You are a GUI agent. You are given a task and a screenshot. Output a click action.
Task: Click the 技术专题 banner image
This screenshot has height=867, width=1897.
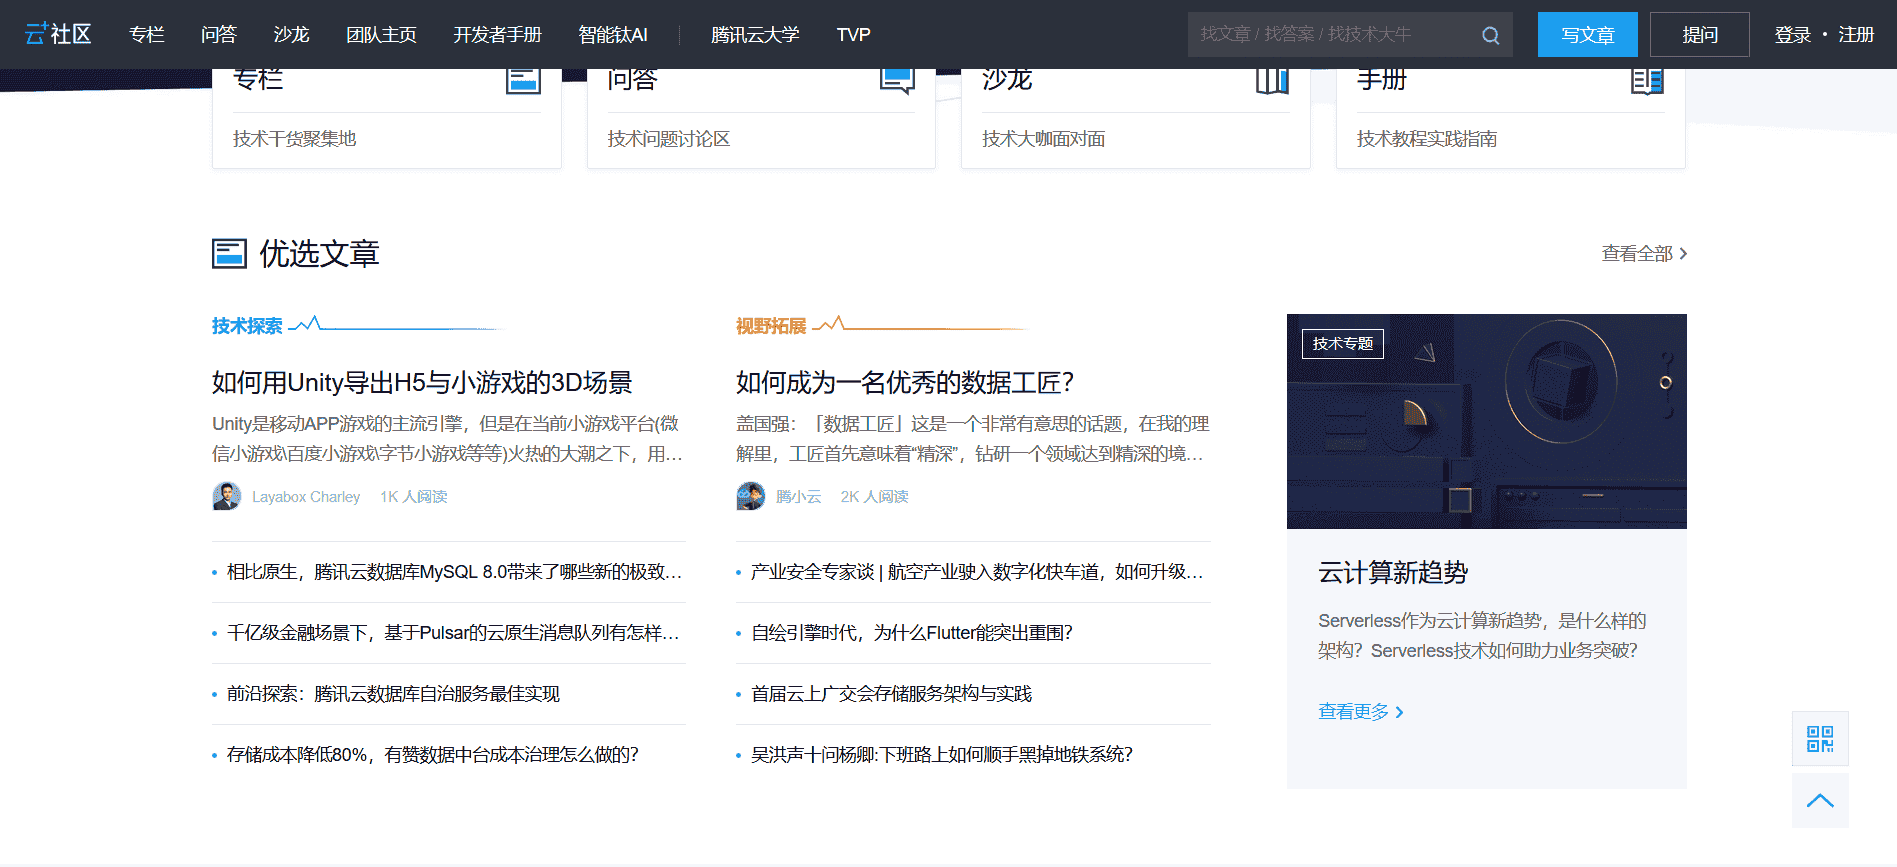tap(1486, 421)
